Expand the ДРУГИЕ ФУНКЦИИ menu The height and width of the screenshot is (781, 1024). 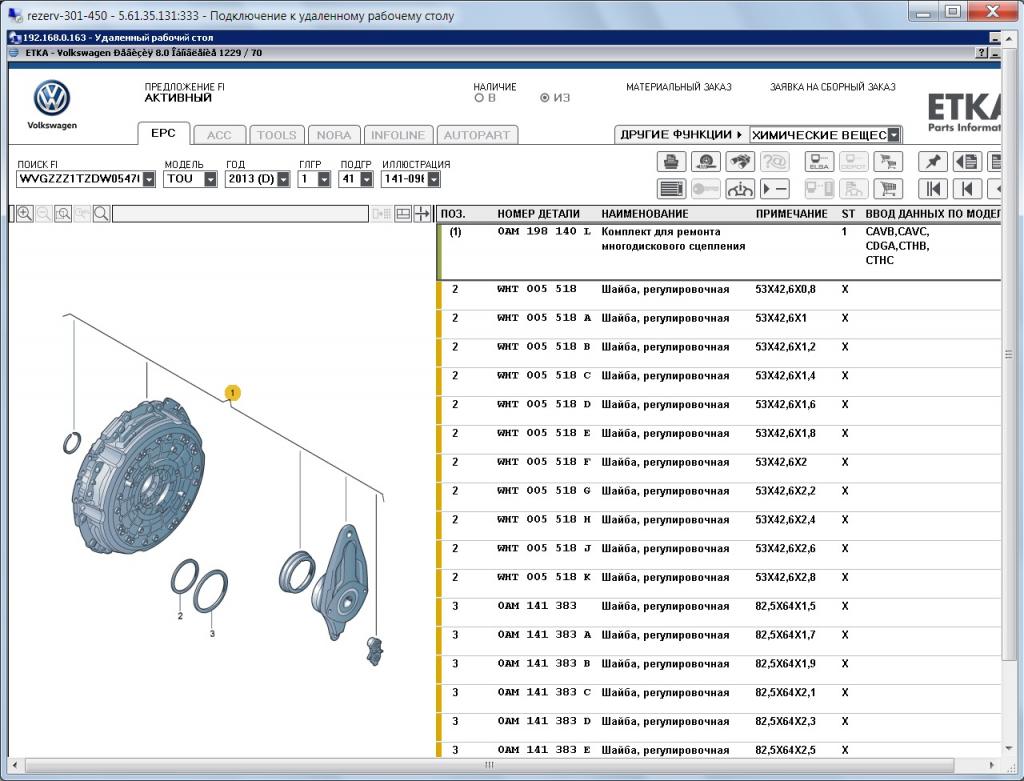click(x=681, y=135)
